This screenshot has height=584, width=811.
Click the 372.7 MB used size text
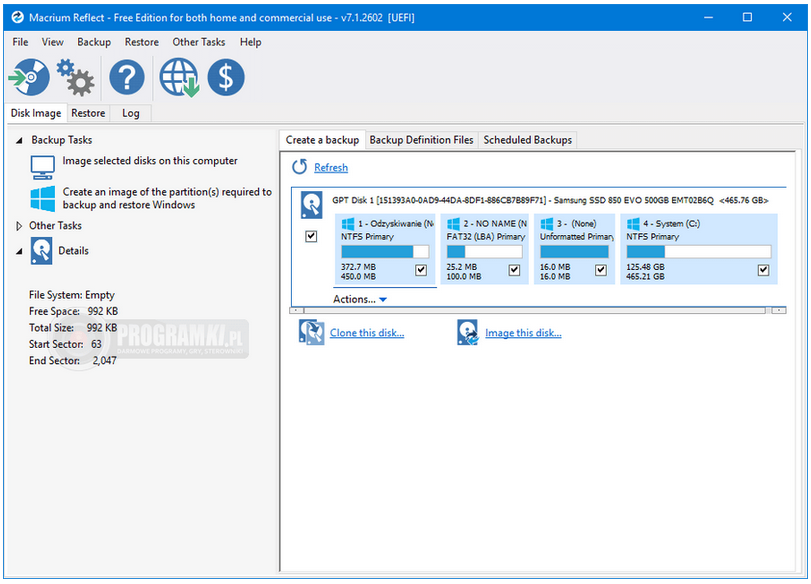tap(358, 267)
